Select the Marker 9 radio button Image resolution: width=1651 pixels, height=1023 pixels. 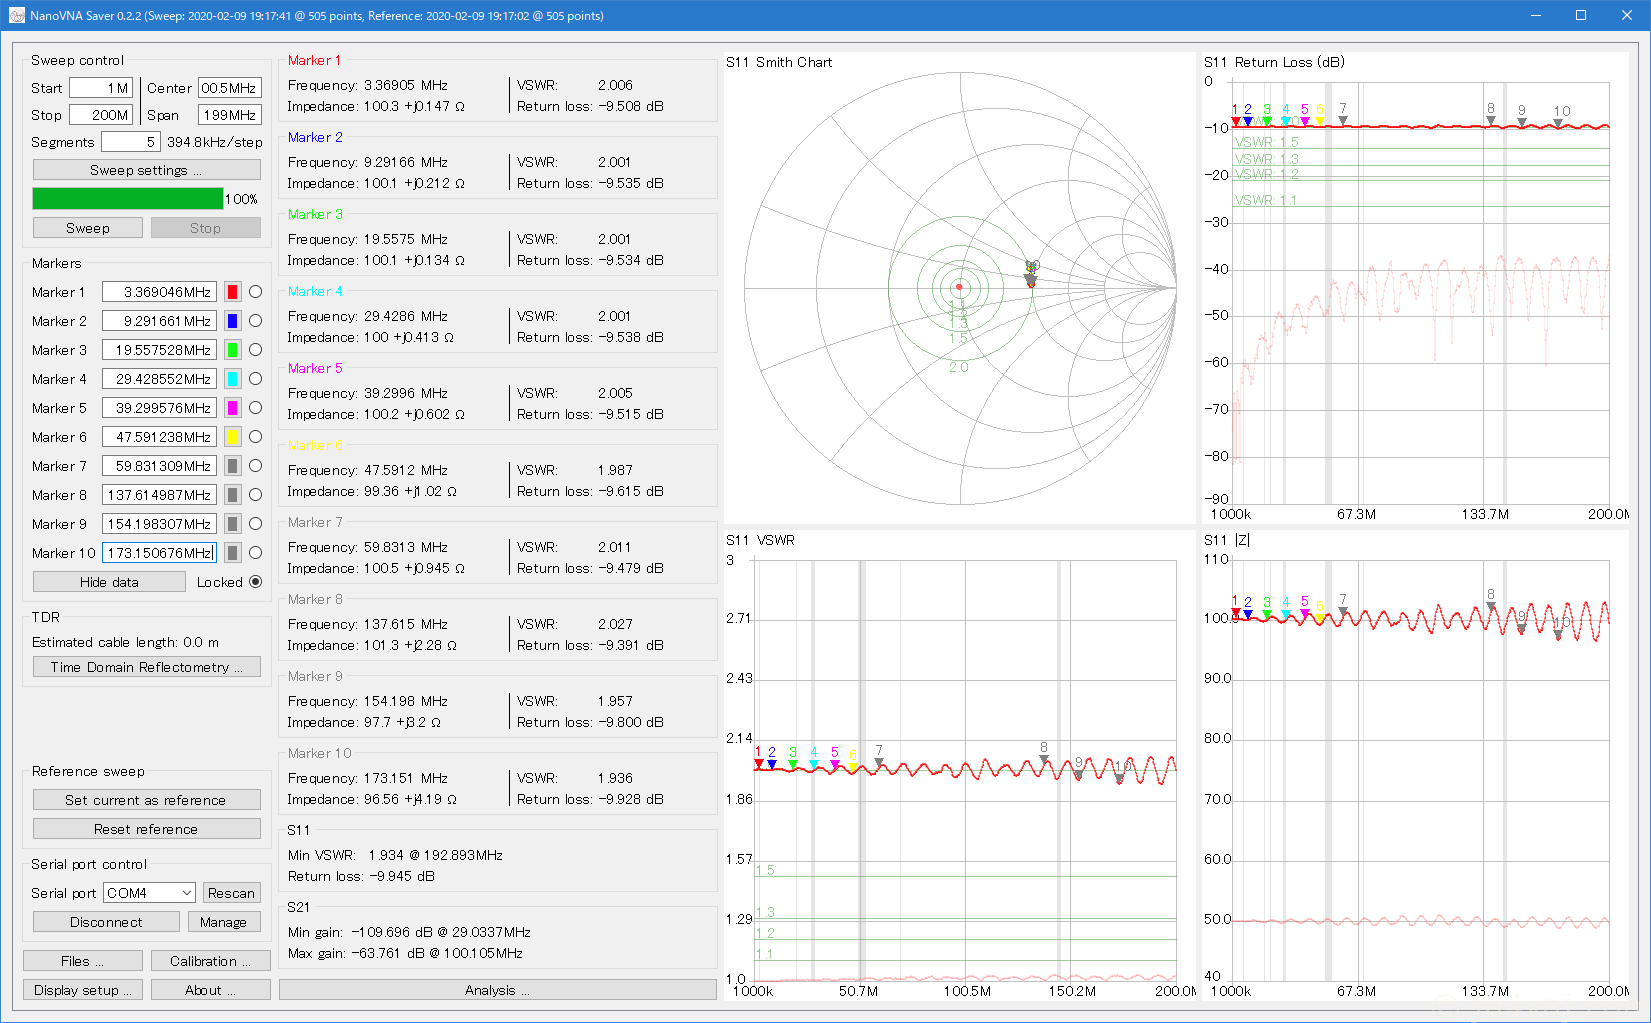(x=256, y=524)
